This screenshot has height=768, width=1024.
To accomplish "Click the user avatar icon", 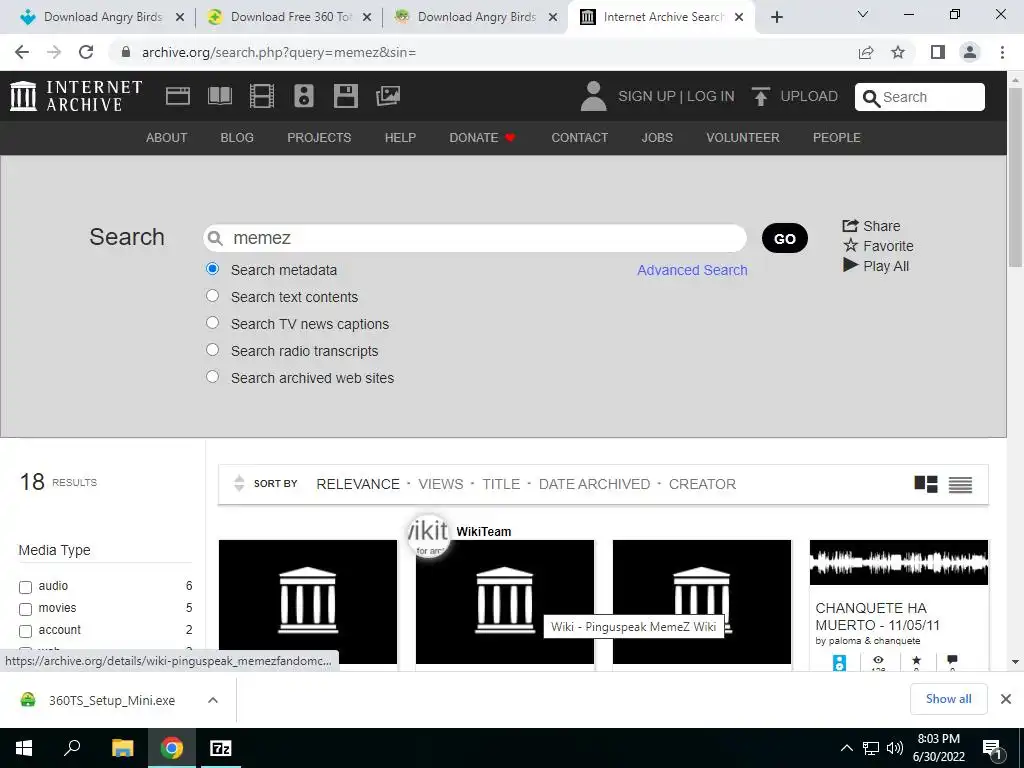I will pyautogui.click(x=593, y=96).
